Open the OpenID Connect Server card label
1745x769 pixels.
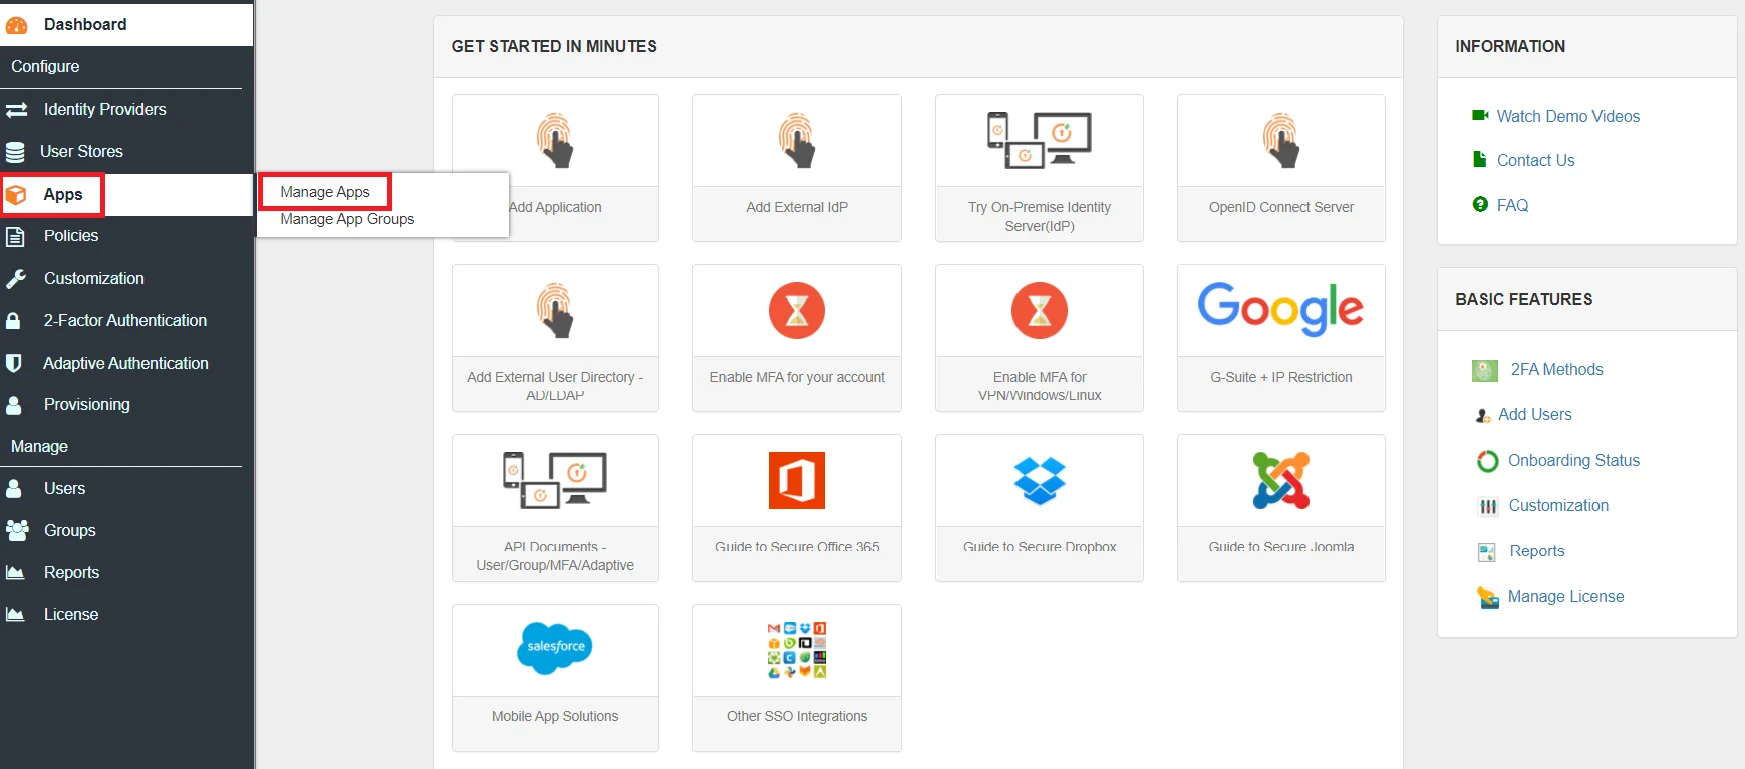[1281, 207]
